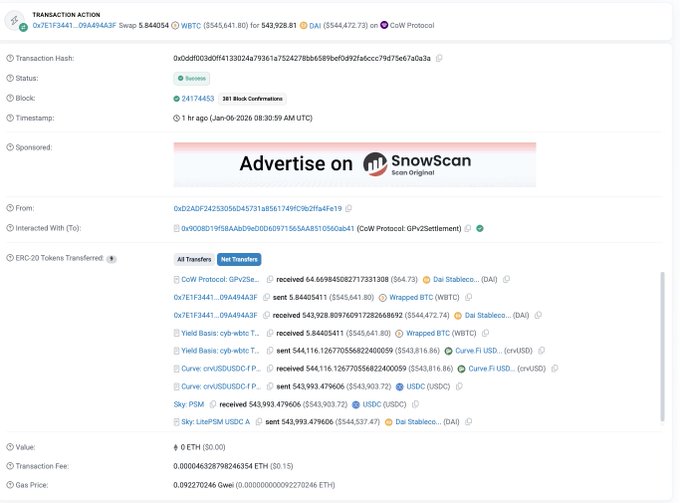Select gas price text 0.092270246 Gwei

[x=203, y=485]
